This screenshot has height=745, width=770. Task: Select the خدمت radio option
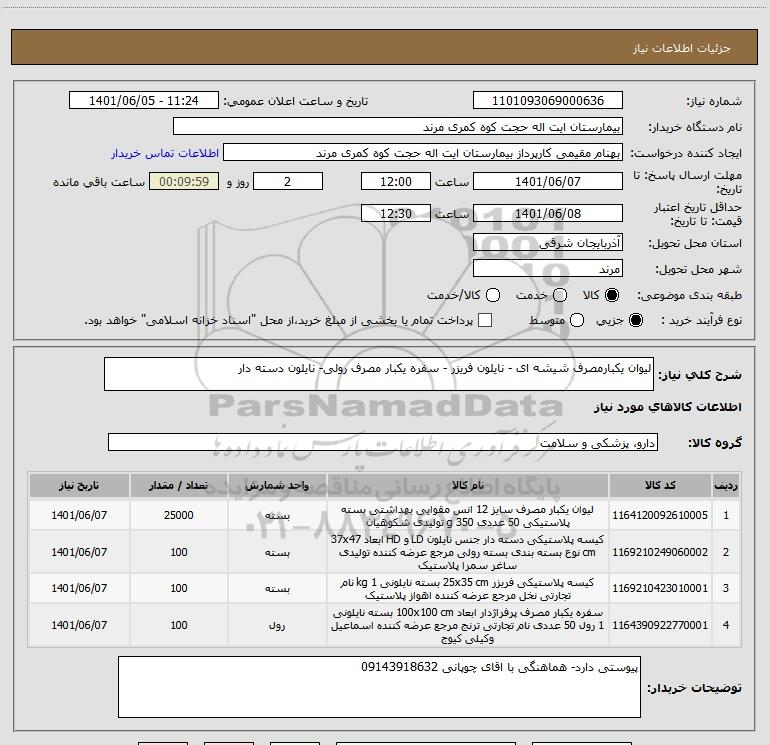point(559,296)
